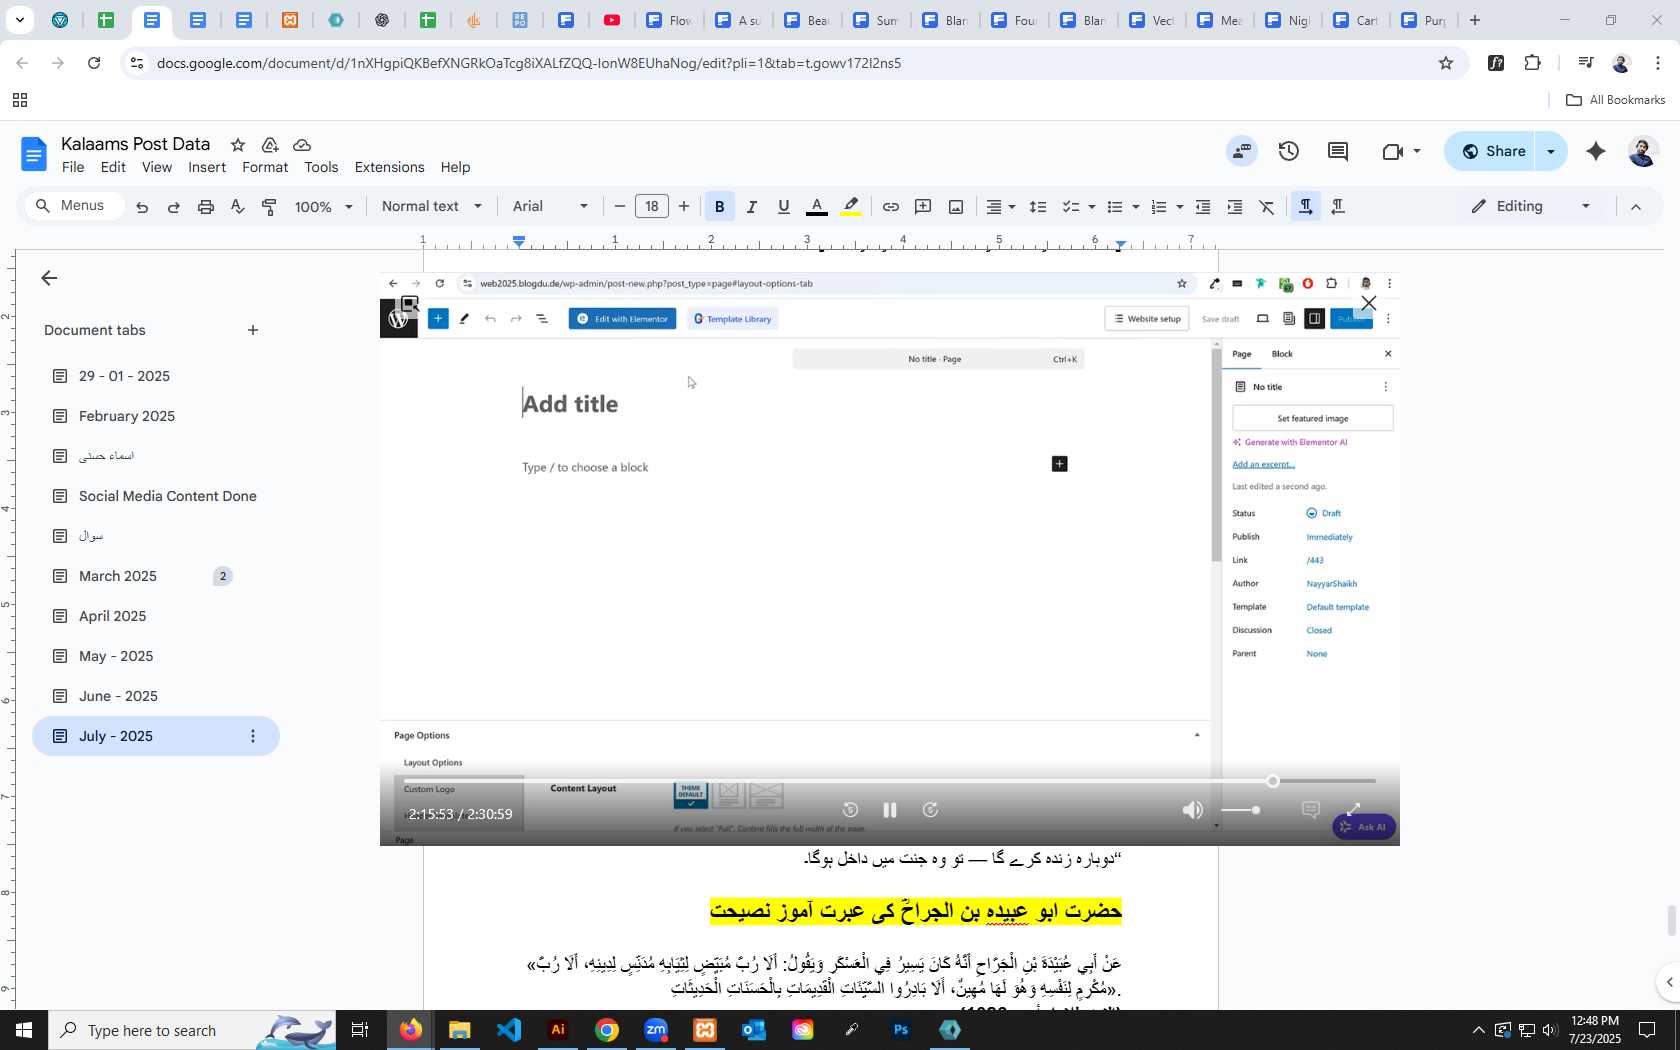This screenshot has height=1050, width=1680.
Task: Open the checklist dropdown arrow
Action: click(1092, 207)
